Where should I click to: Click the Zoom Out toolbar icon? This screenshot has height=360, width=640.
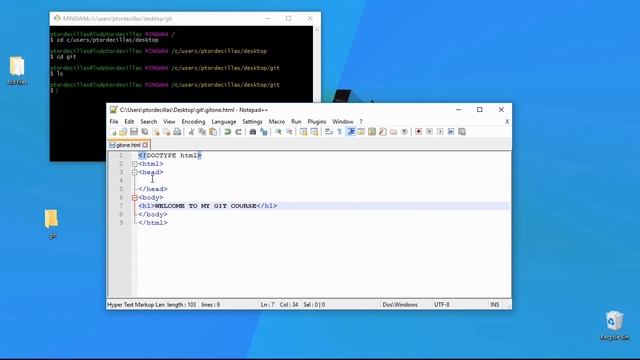[x=289, y=132]
